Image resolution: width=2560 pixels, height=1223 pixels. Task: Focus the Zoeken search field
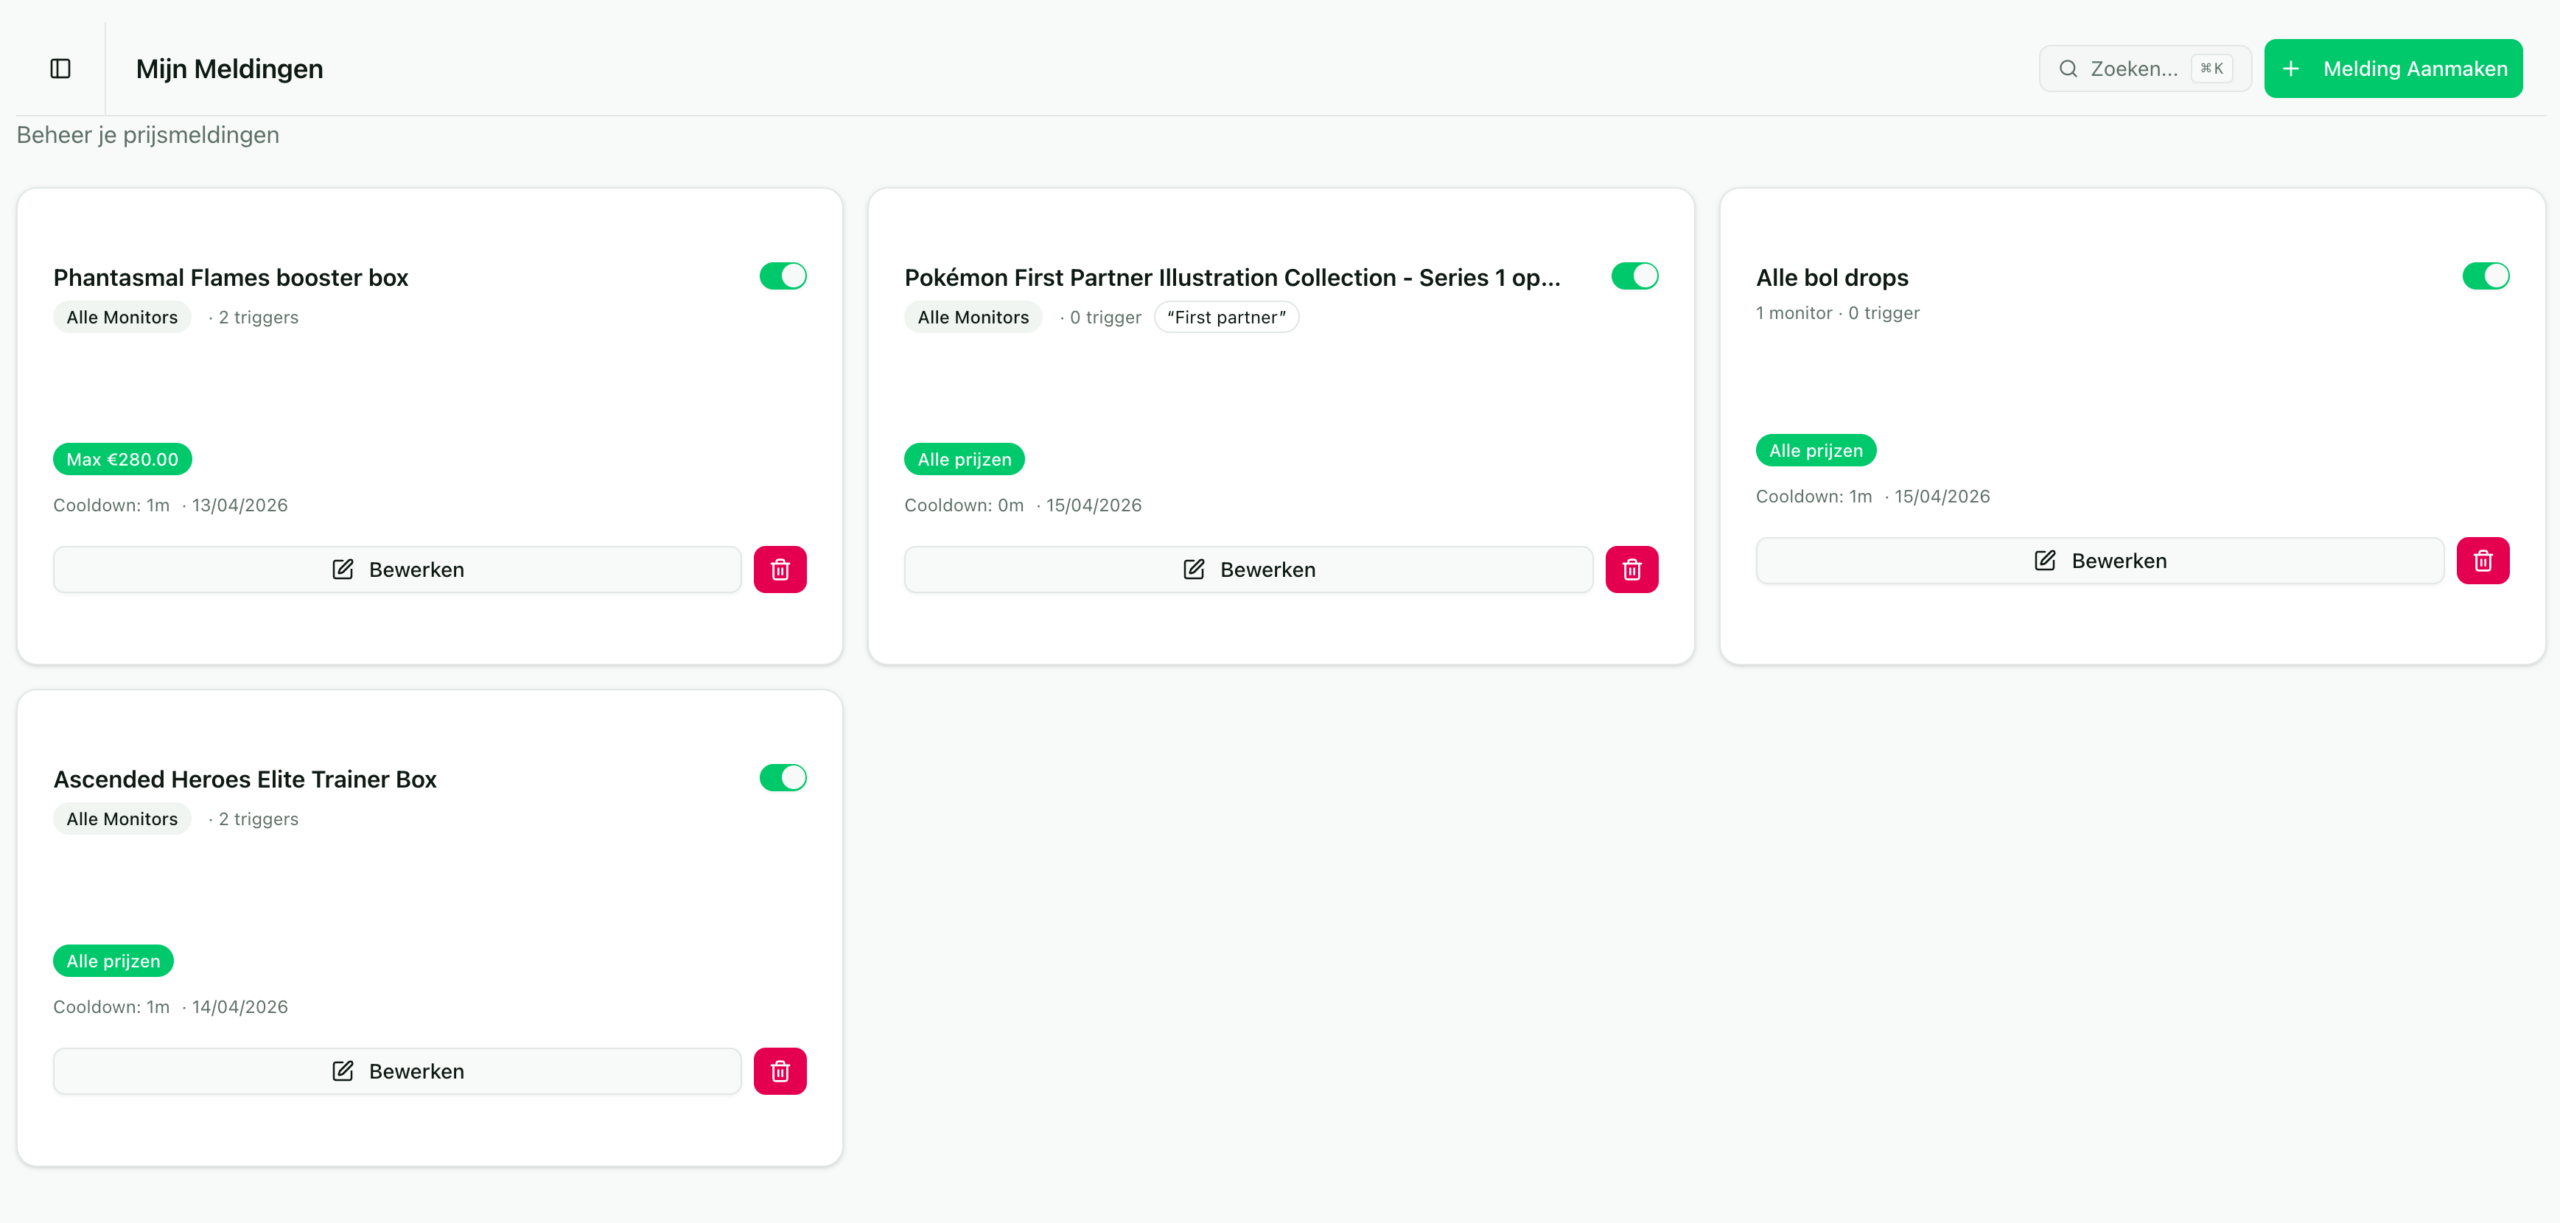2133,69
